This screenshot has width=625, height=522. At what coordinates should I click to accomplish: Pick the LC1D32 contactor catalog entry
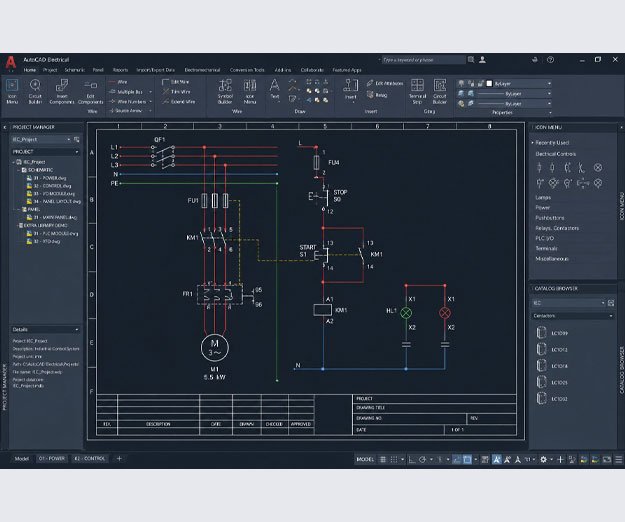(x=552, y=398)
